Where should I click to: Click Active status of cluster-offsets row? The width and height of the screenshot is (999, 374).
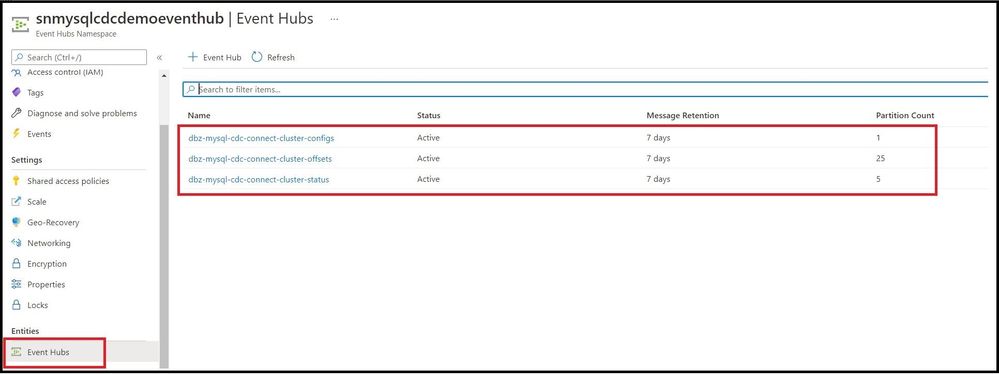point(428,159)
